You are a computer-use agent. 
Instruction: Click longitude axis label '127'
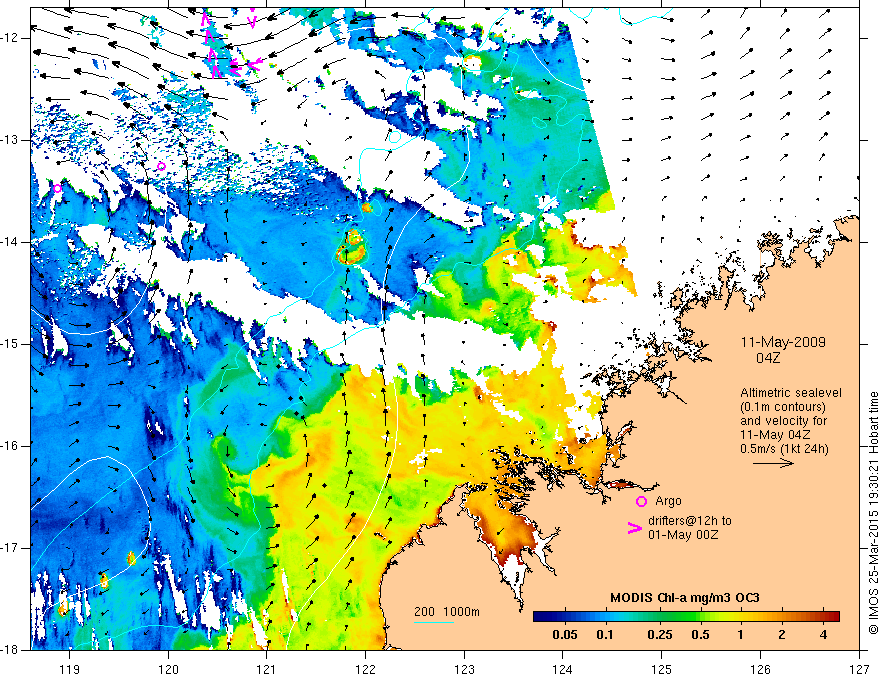(x=859, y=669)
